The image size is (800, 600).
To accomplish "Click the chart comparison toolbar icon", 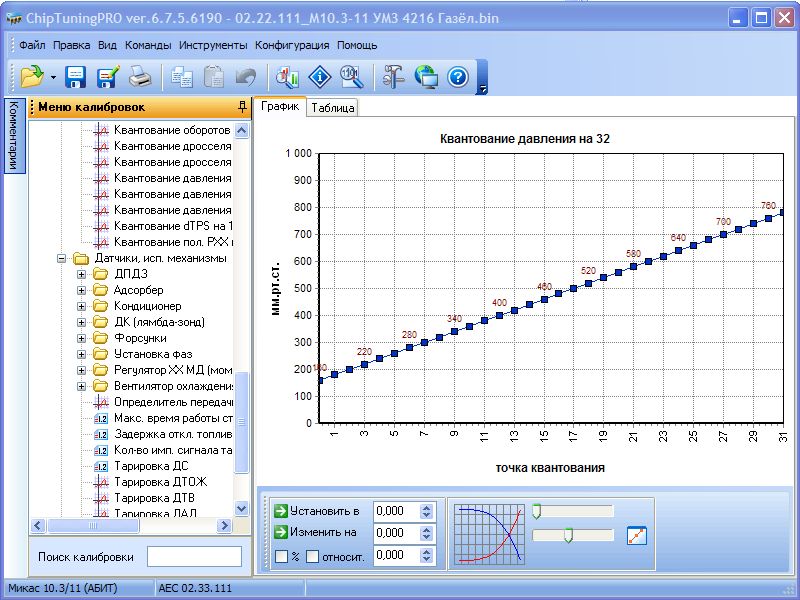I will [288, 76].
